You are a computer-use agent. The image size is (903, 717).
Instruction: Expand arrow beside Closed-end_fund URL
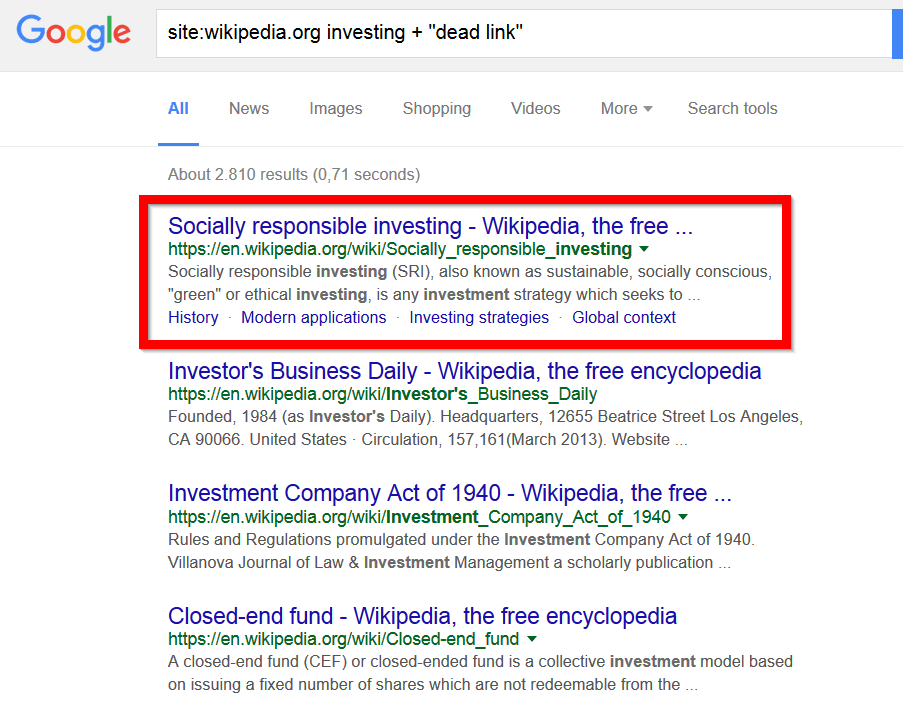click(x=532, y=639)
